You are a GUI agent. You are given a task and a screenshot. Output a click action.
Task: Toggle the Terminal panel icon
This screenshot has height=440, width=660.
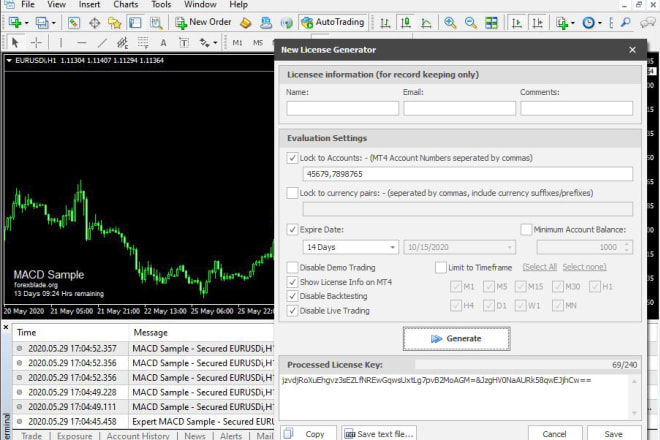(135, 22)
